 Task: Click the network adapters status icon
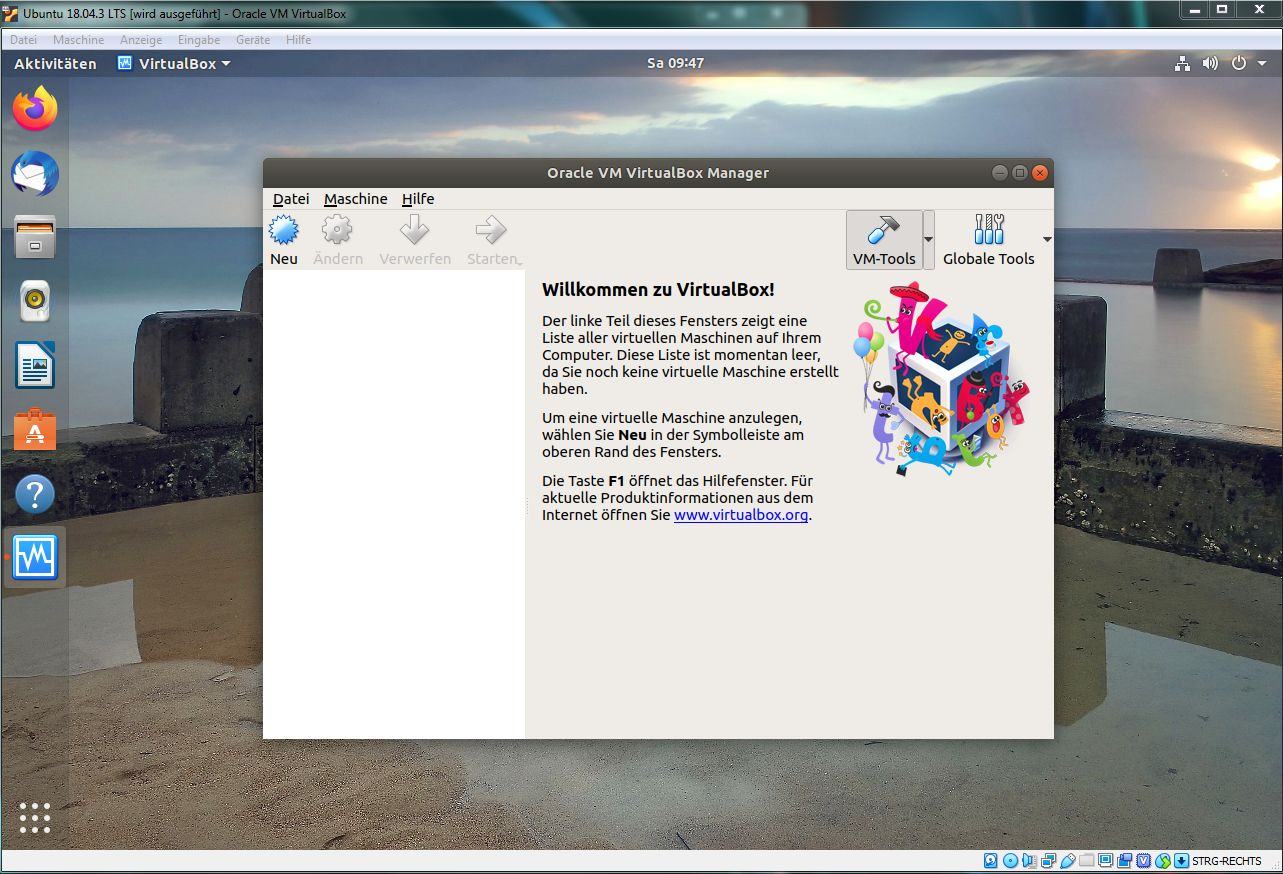[1049, 861]
